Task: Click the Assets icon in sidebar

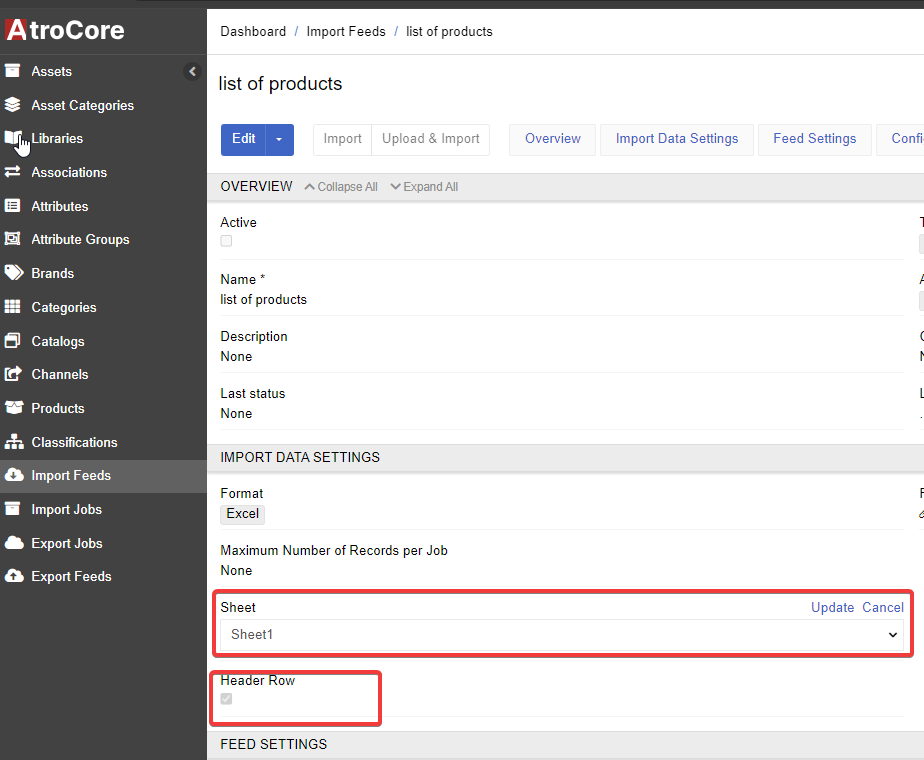Action: click(13, 71)
